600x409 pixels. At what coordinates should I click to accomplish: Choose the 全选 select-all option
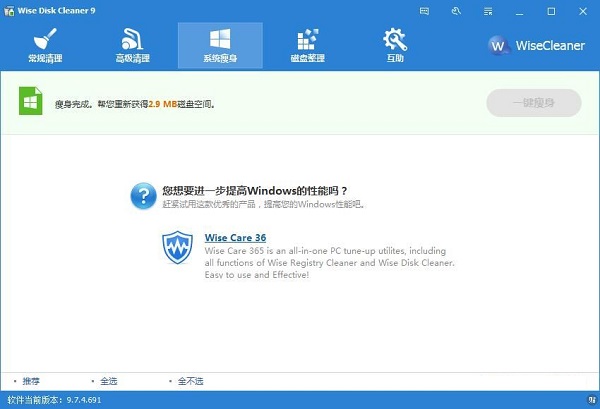(x=109, y=381)
